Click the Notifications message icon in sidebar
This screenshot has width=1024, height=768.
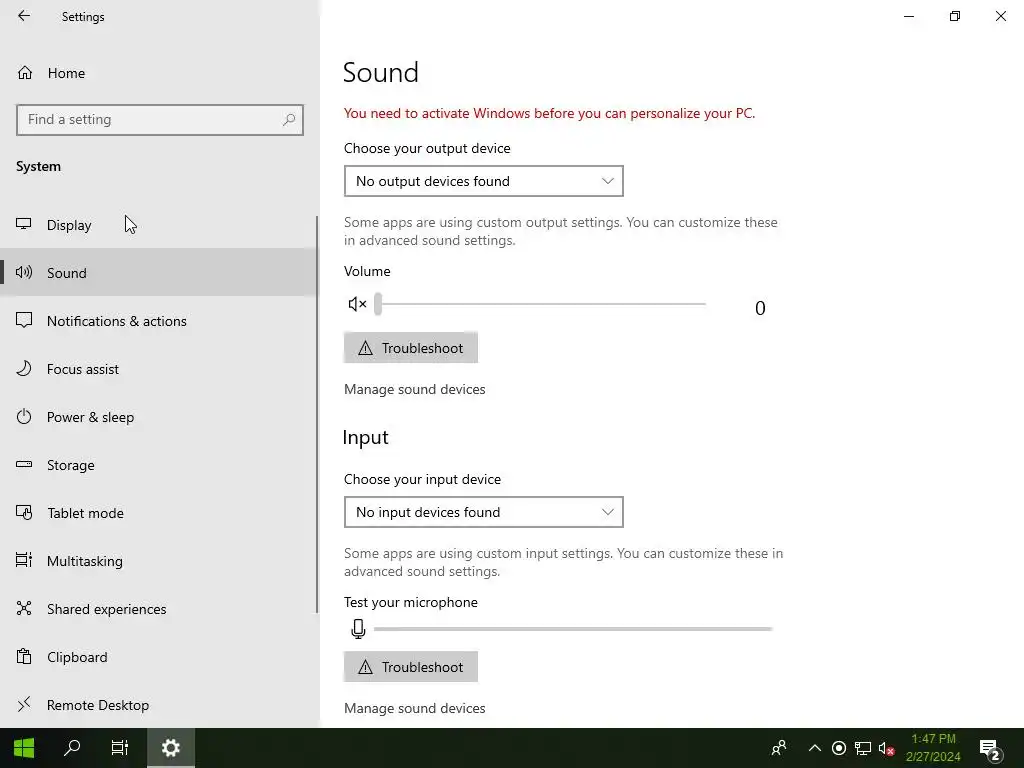tap(24, 320)
